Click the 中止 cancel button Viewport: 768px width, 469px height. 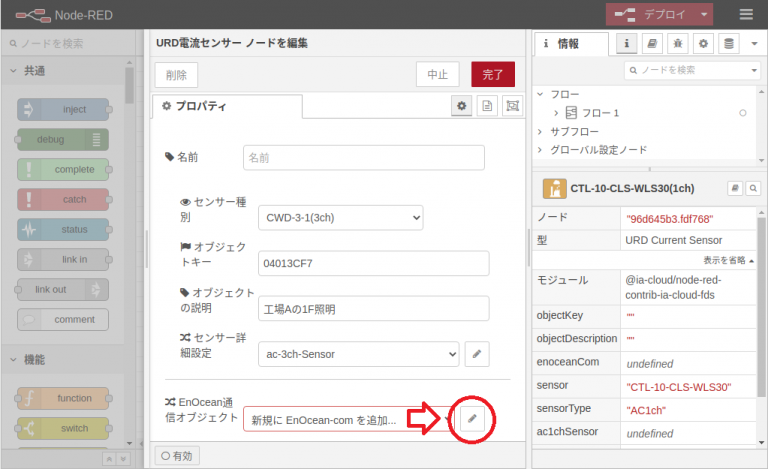[x=437, y=74]
